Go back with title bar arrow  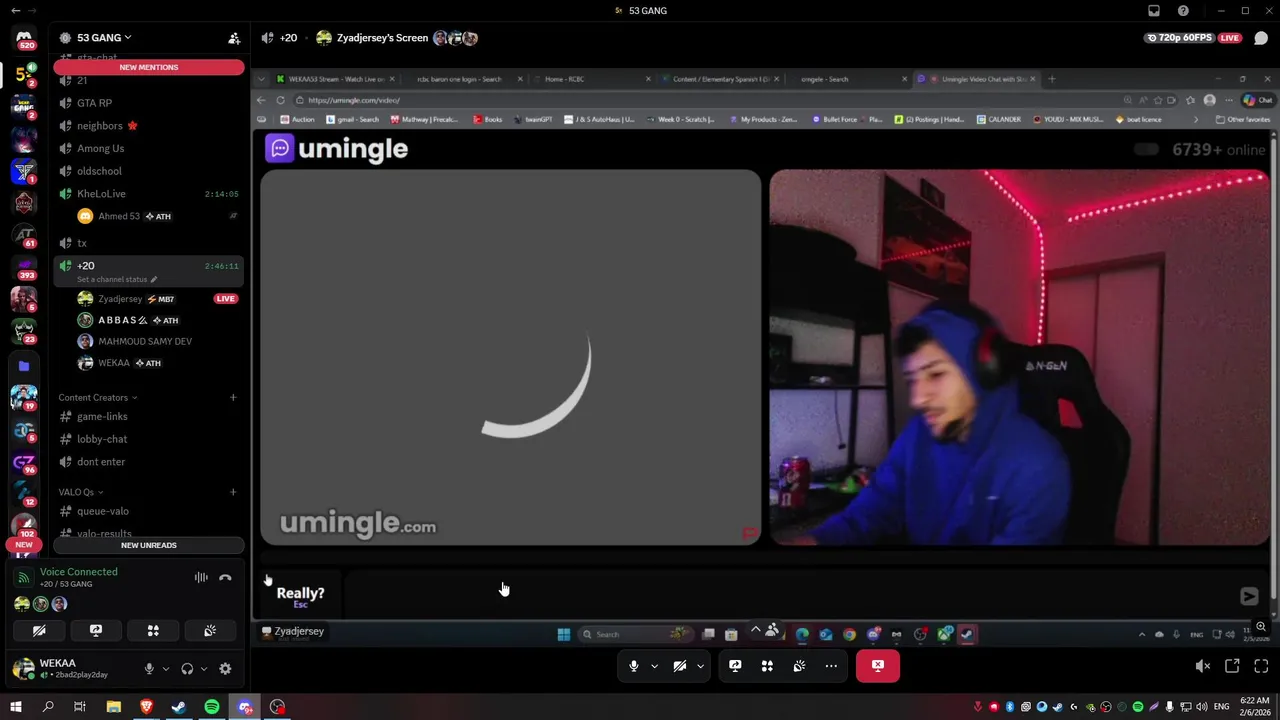(x=15, y=11)
